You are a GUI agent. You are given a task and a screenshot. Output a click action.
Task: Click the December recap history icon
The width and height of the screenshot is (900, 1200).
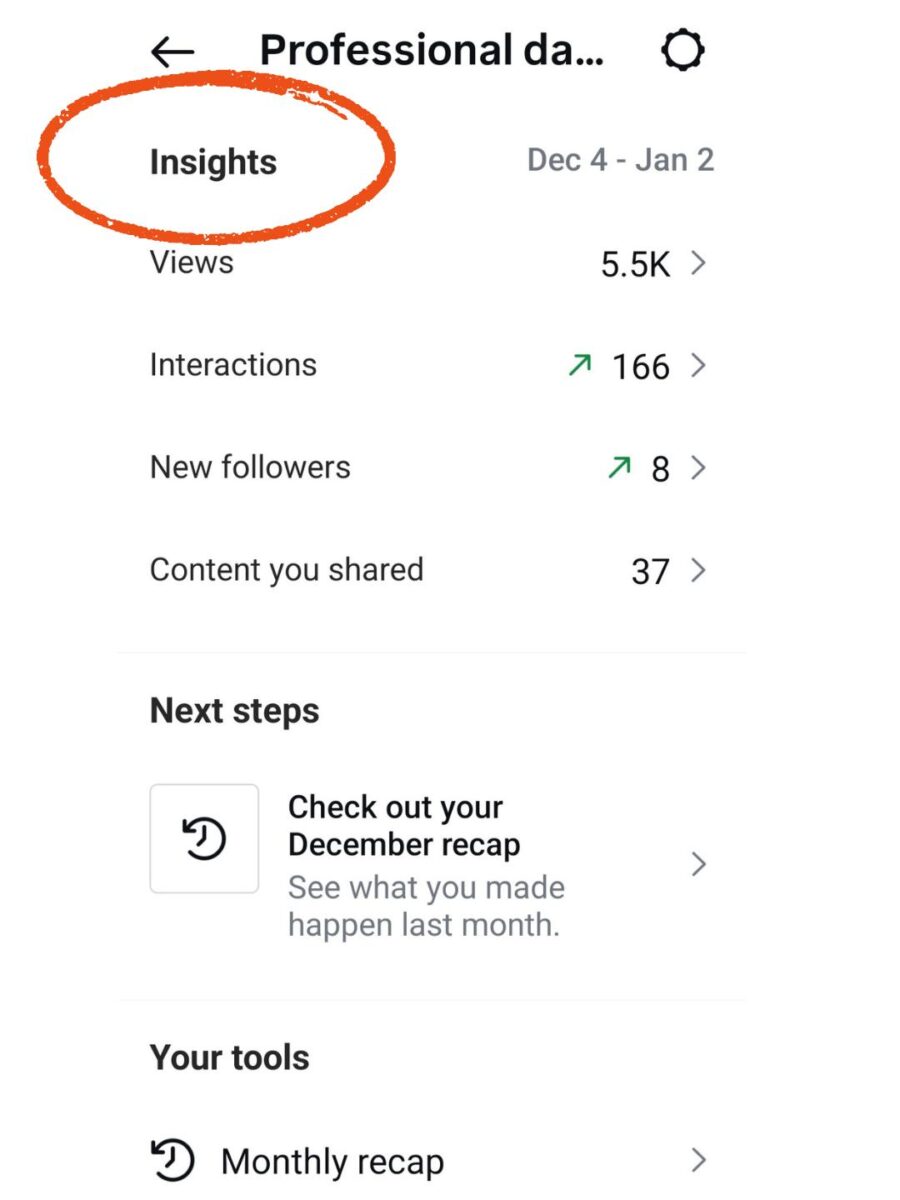204,838
